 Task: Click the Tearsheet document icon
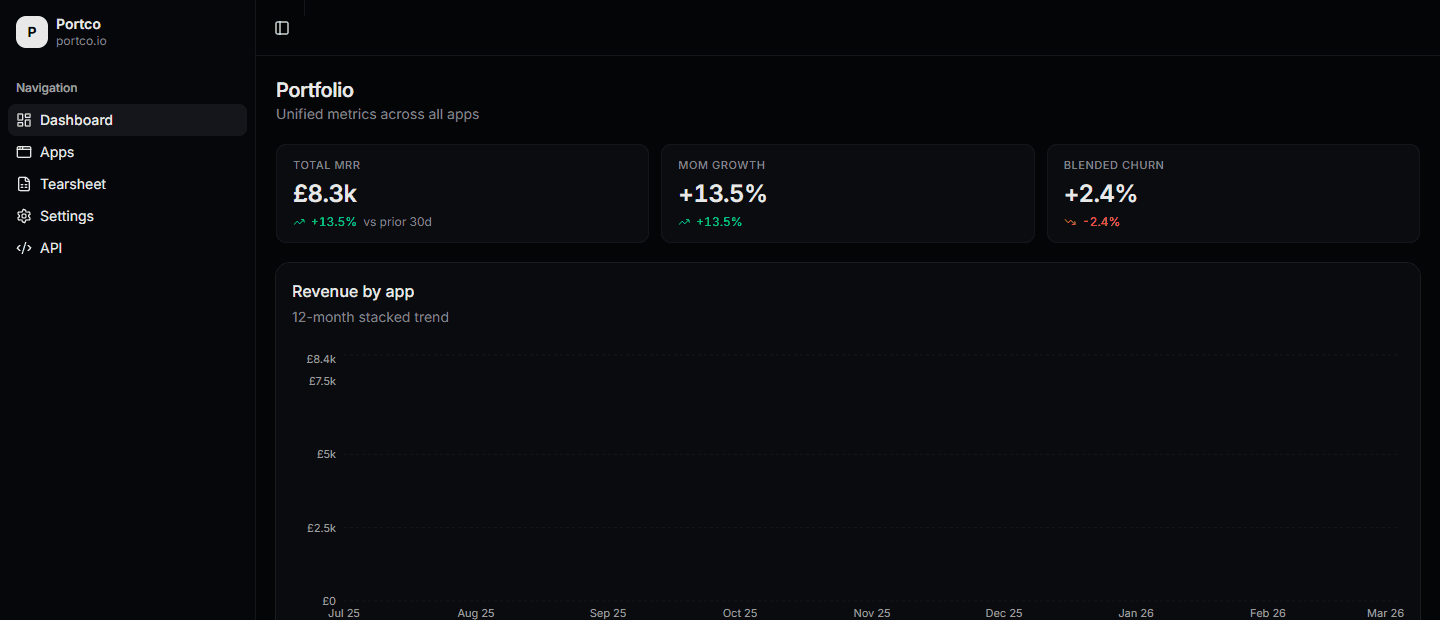(24, 184)
